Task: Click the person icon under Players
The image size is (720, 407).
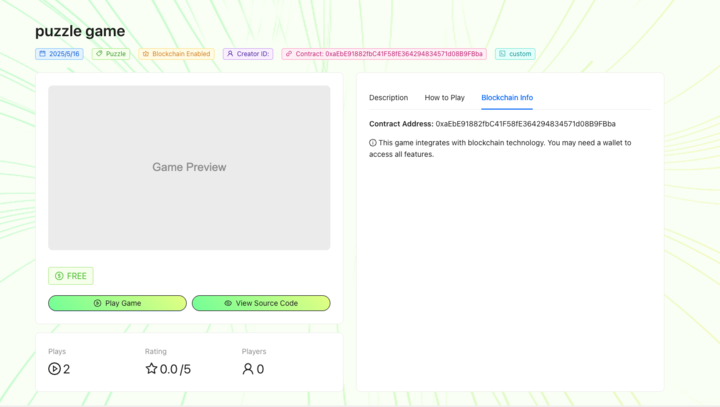Action: point(248,369)
